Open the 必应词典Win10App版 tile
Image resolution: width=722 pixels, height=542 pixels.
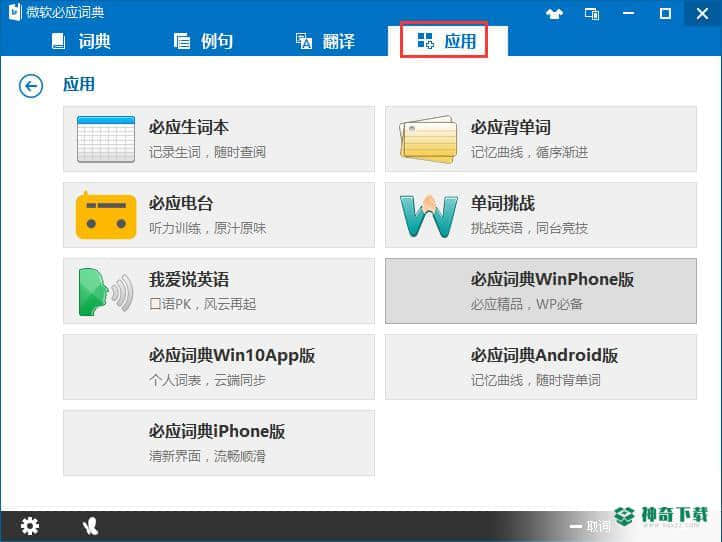click(x=219, y=367)
